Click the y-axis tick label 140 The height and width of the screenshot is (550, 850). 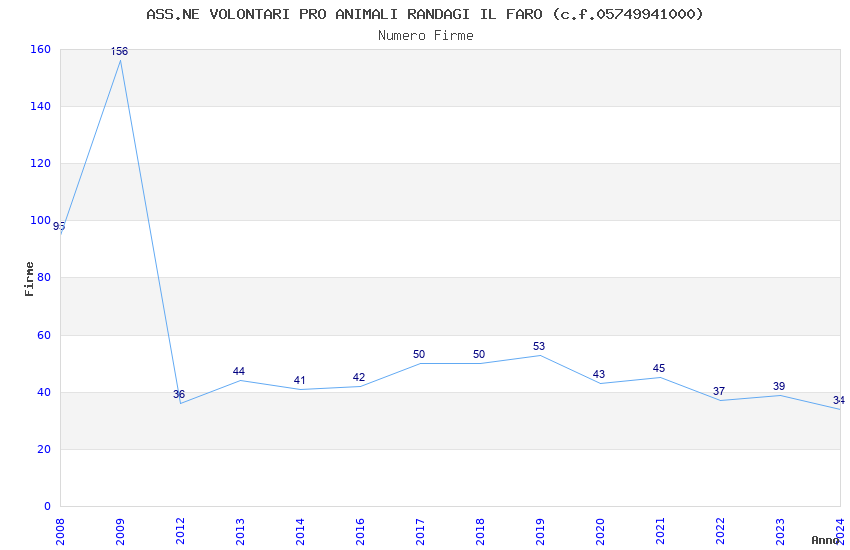41,106
